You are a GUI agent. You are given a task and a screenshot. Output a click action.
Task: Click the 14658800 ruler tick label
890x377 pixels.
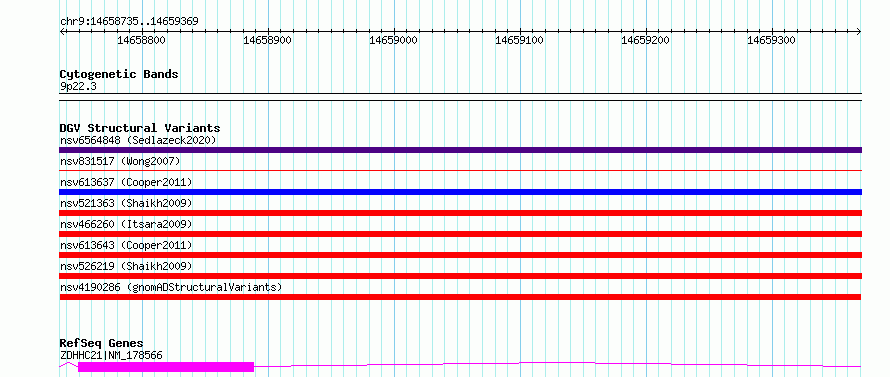pos(141,40)
